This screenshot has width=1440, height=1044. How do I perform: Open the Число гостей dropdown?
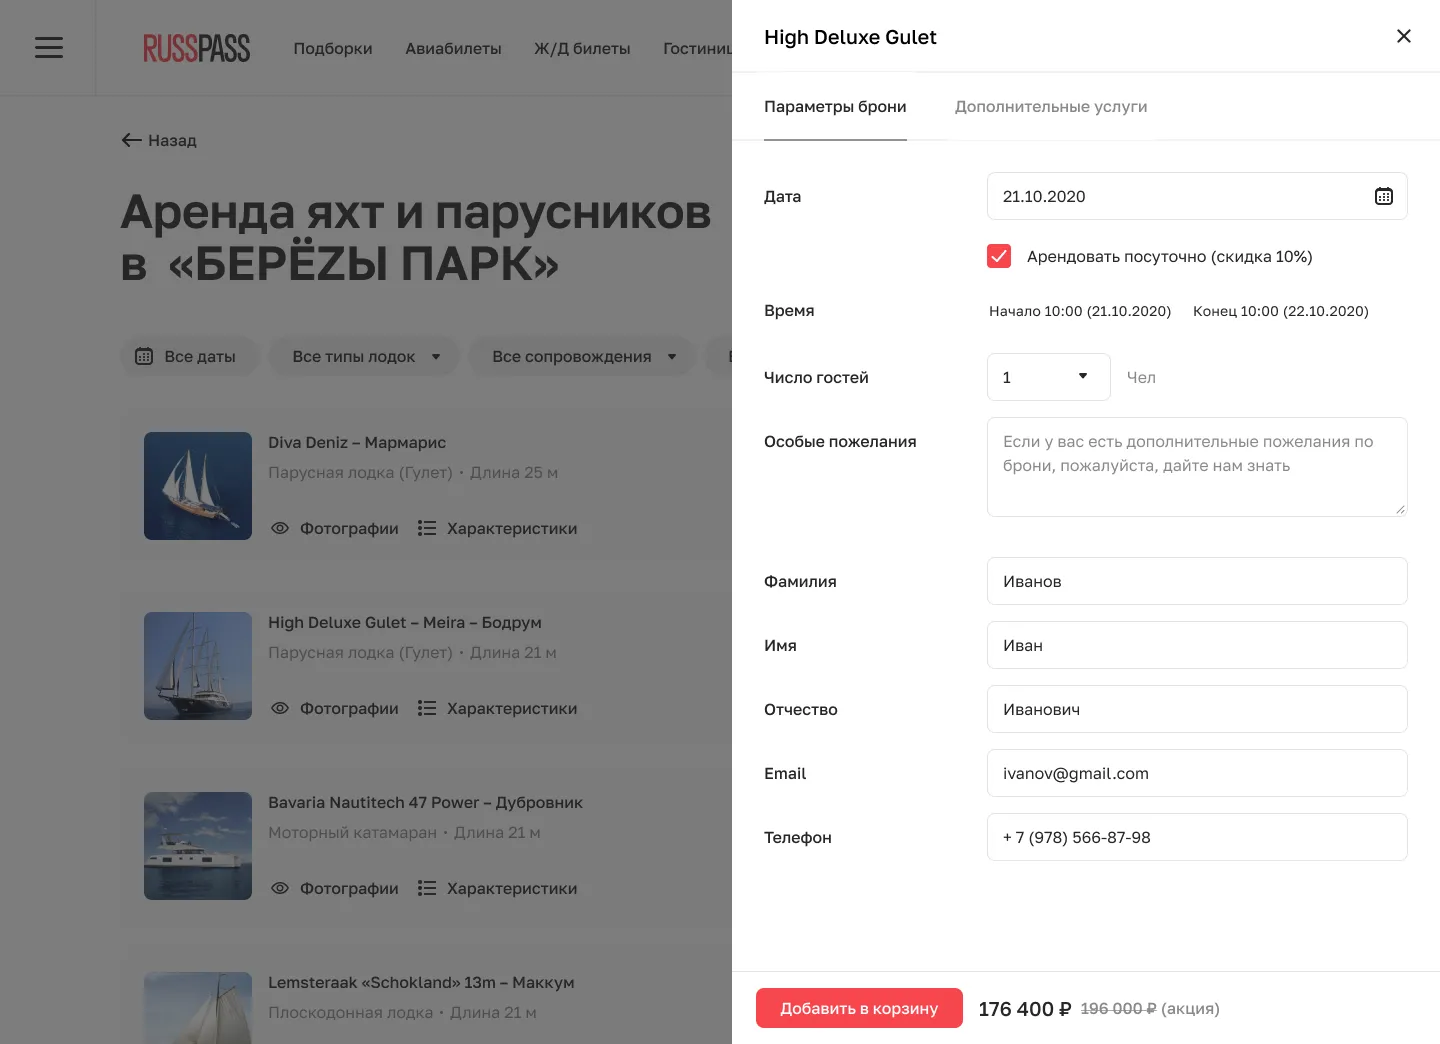click(x=1048, y=377)
